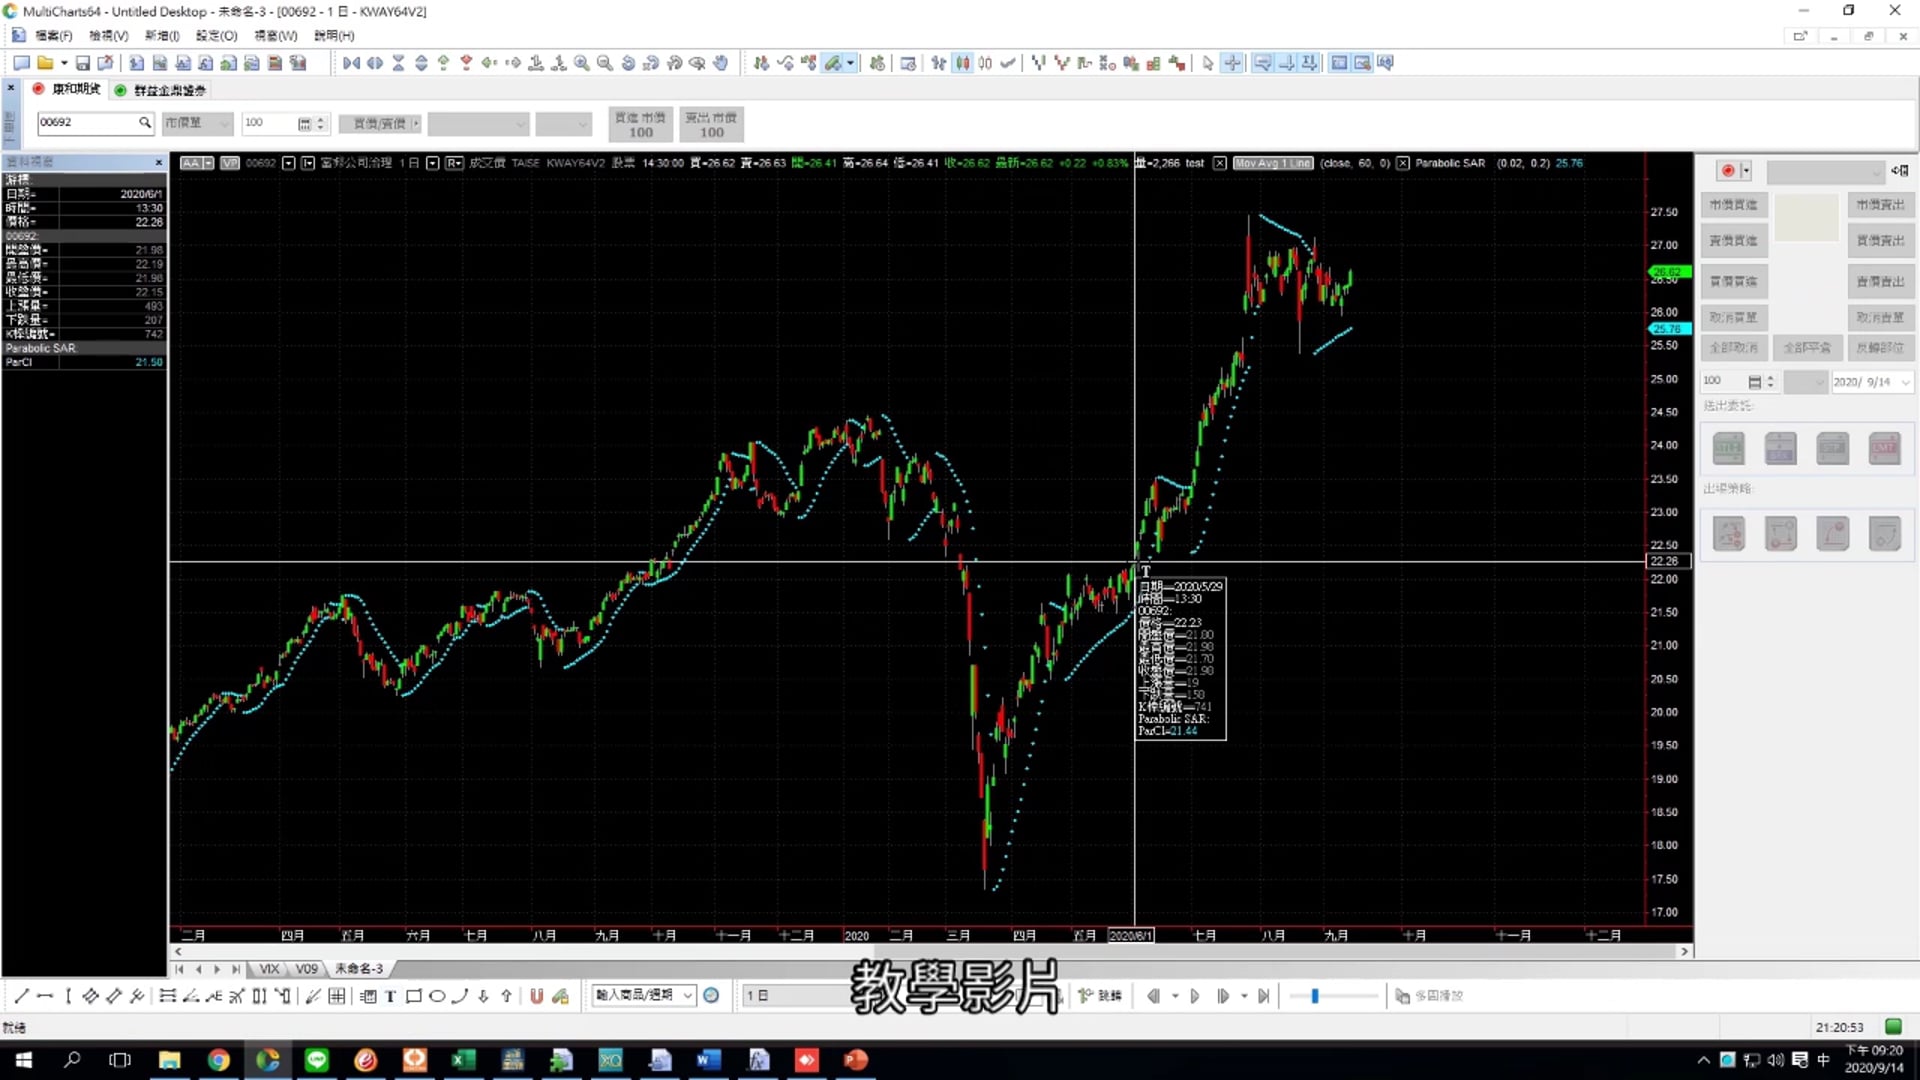Click the playback speed slider
The height and width of the screenshot is (1080, 1920).
point(1315,996)
